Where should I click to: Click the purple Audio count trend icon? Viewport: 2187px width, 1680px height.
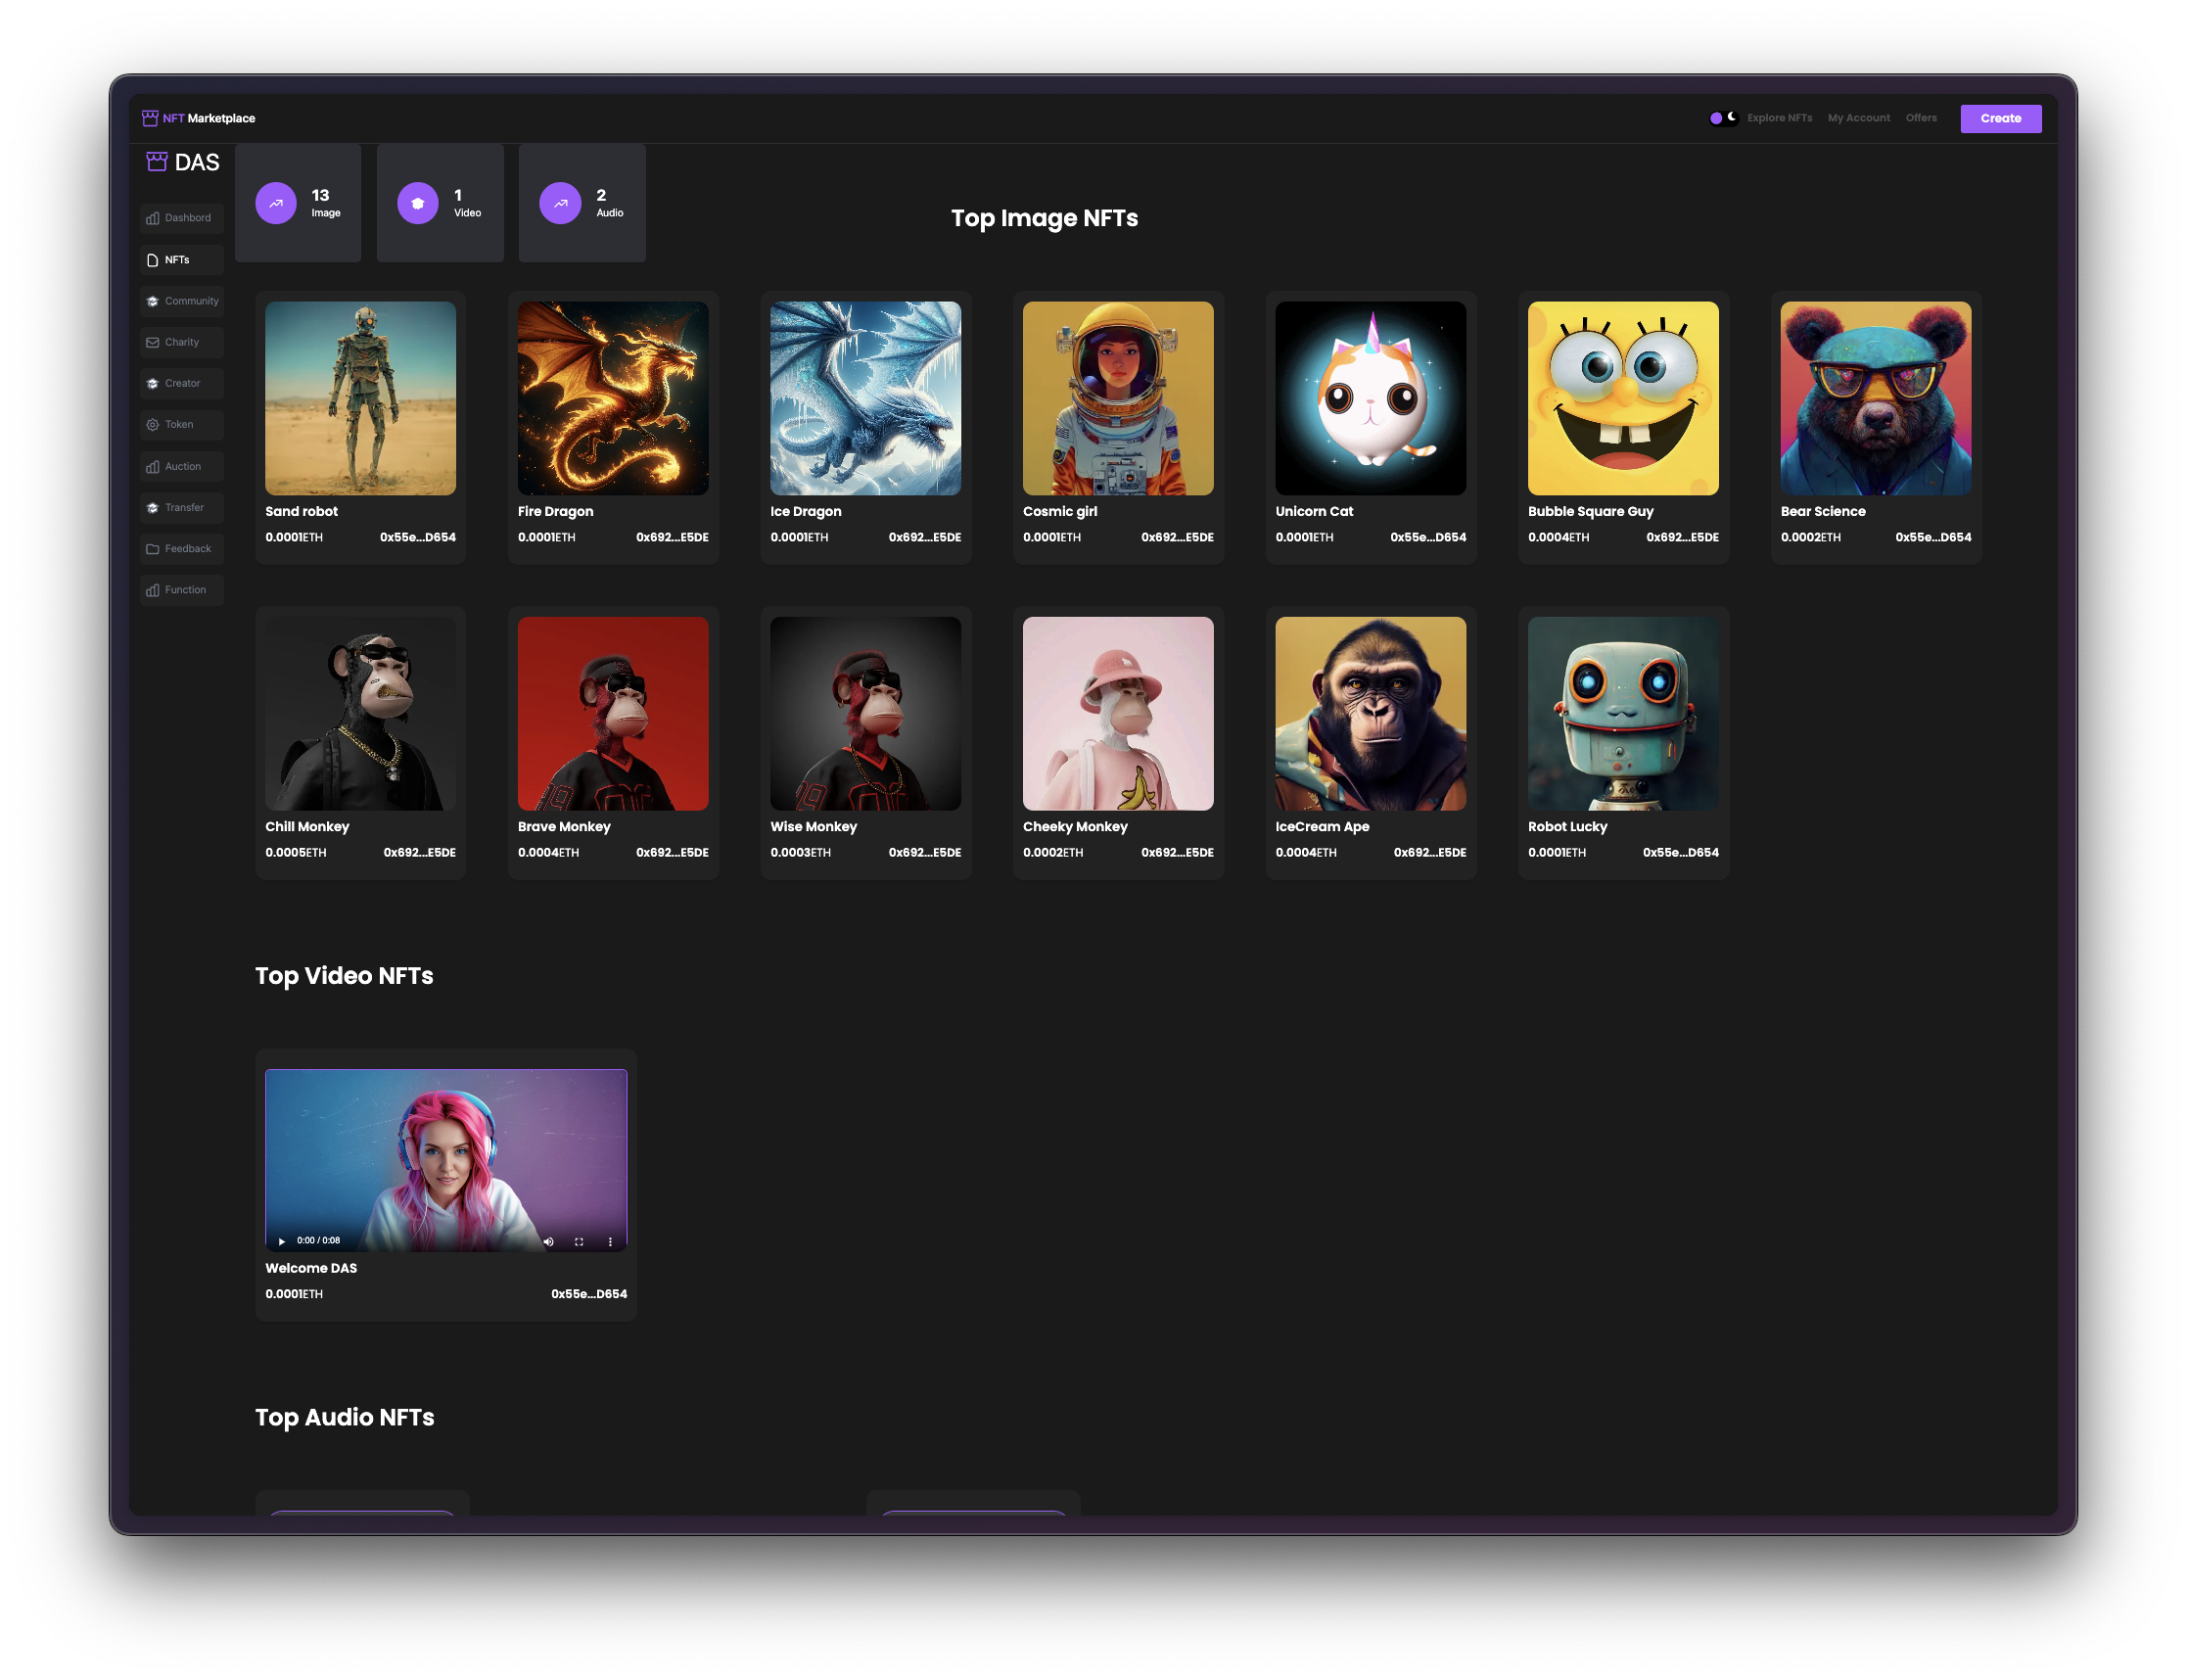coord(560,203)
